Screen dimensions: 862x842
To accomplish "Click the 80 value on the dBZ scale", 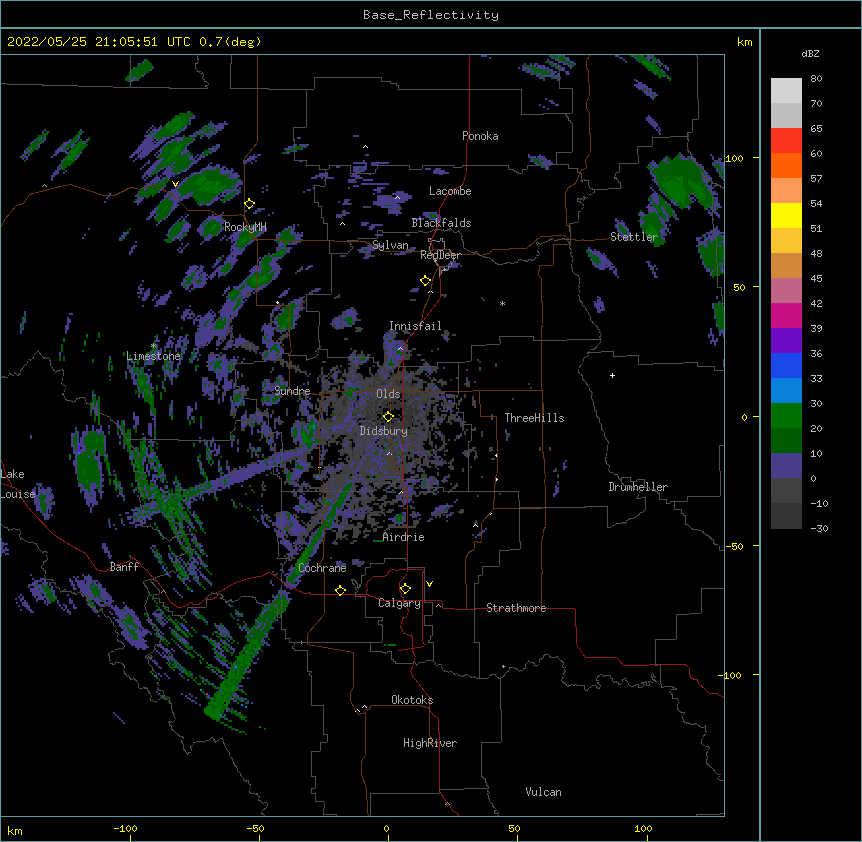I will (816, 79).
